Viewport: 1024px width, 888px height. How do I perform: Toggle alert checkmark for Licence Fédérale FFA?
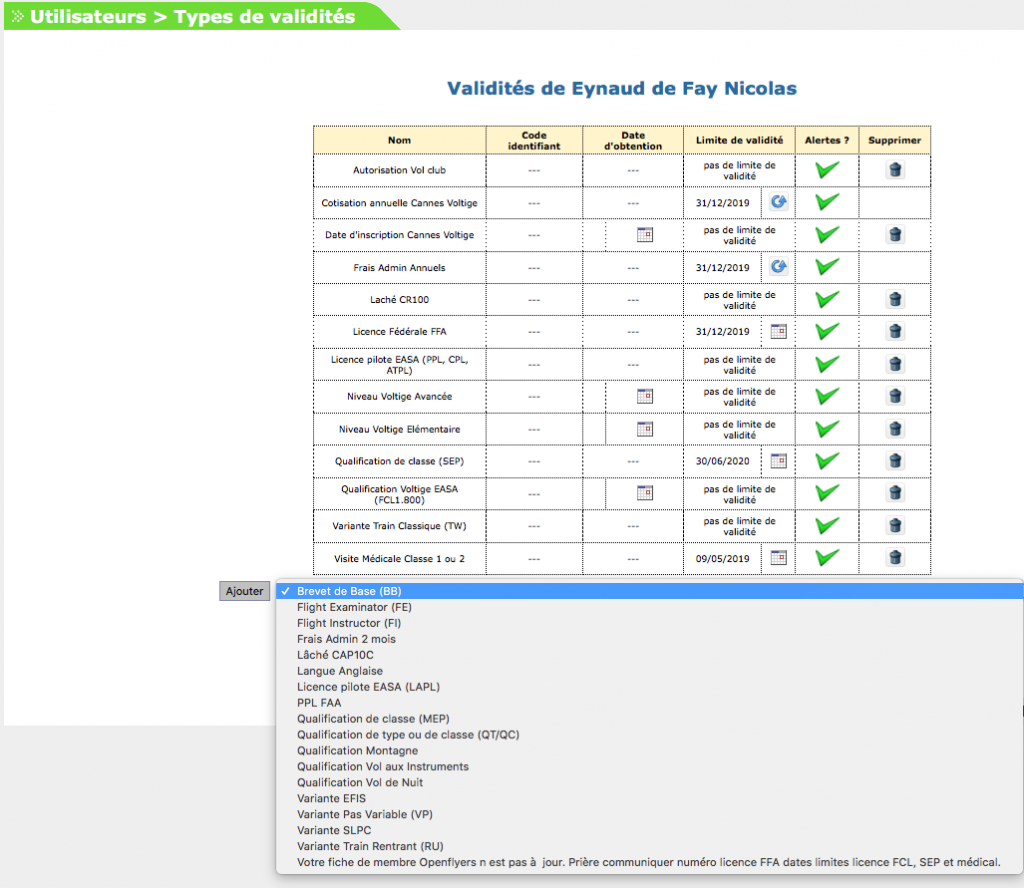click(827, 331)
